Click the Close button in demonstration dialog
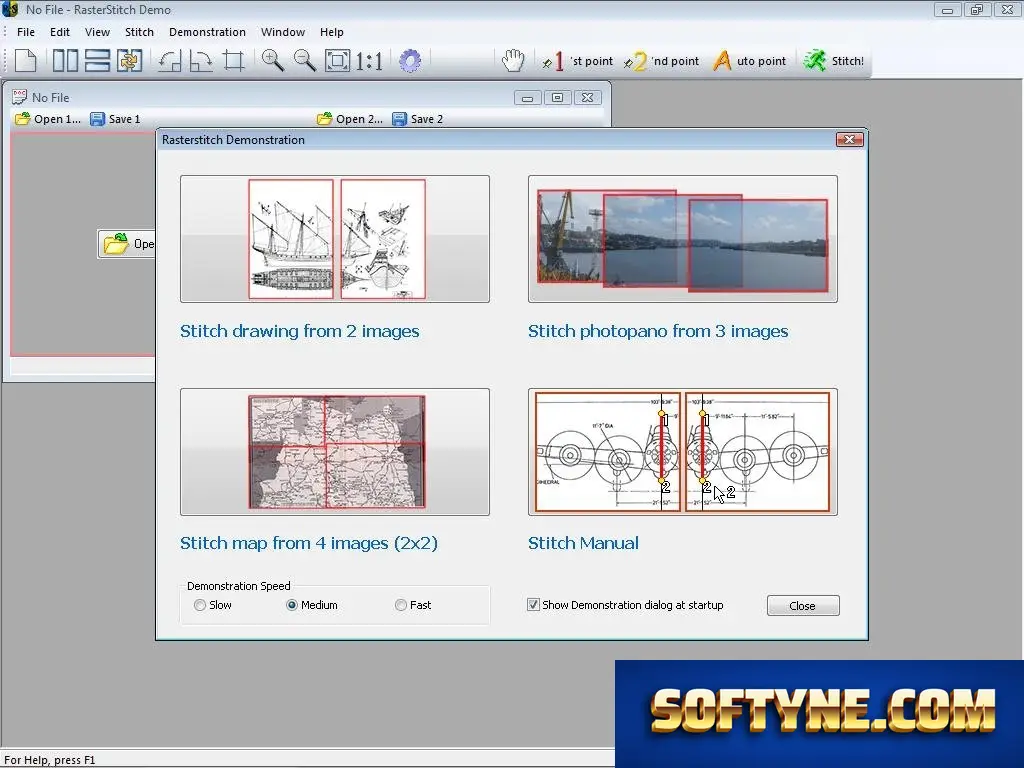 point(803,605)
